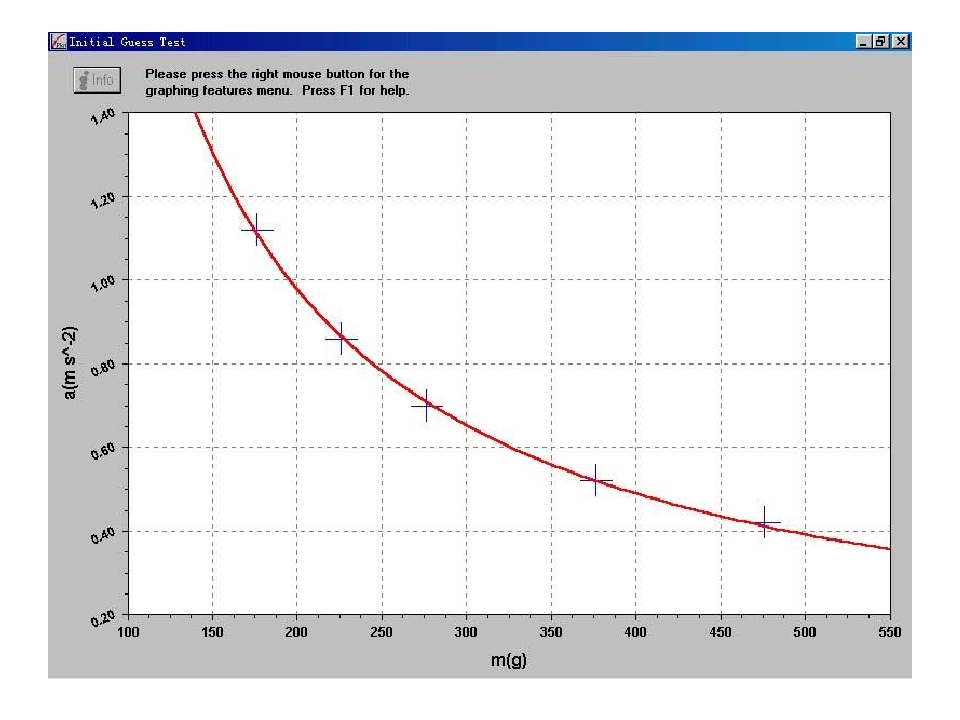Select the data point near m=375
The height and width of the screenshot is (720, 960).
[596, 481]
